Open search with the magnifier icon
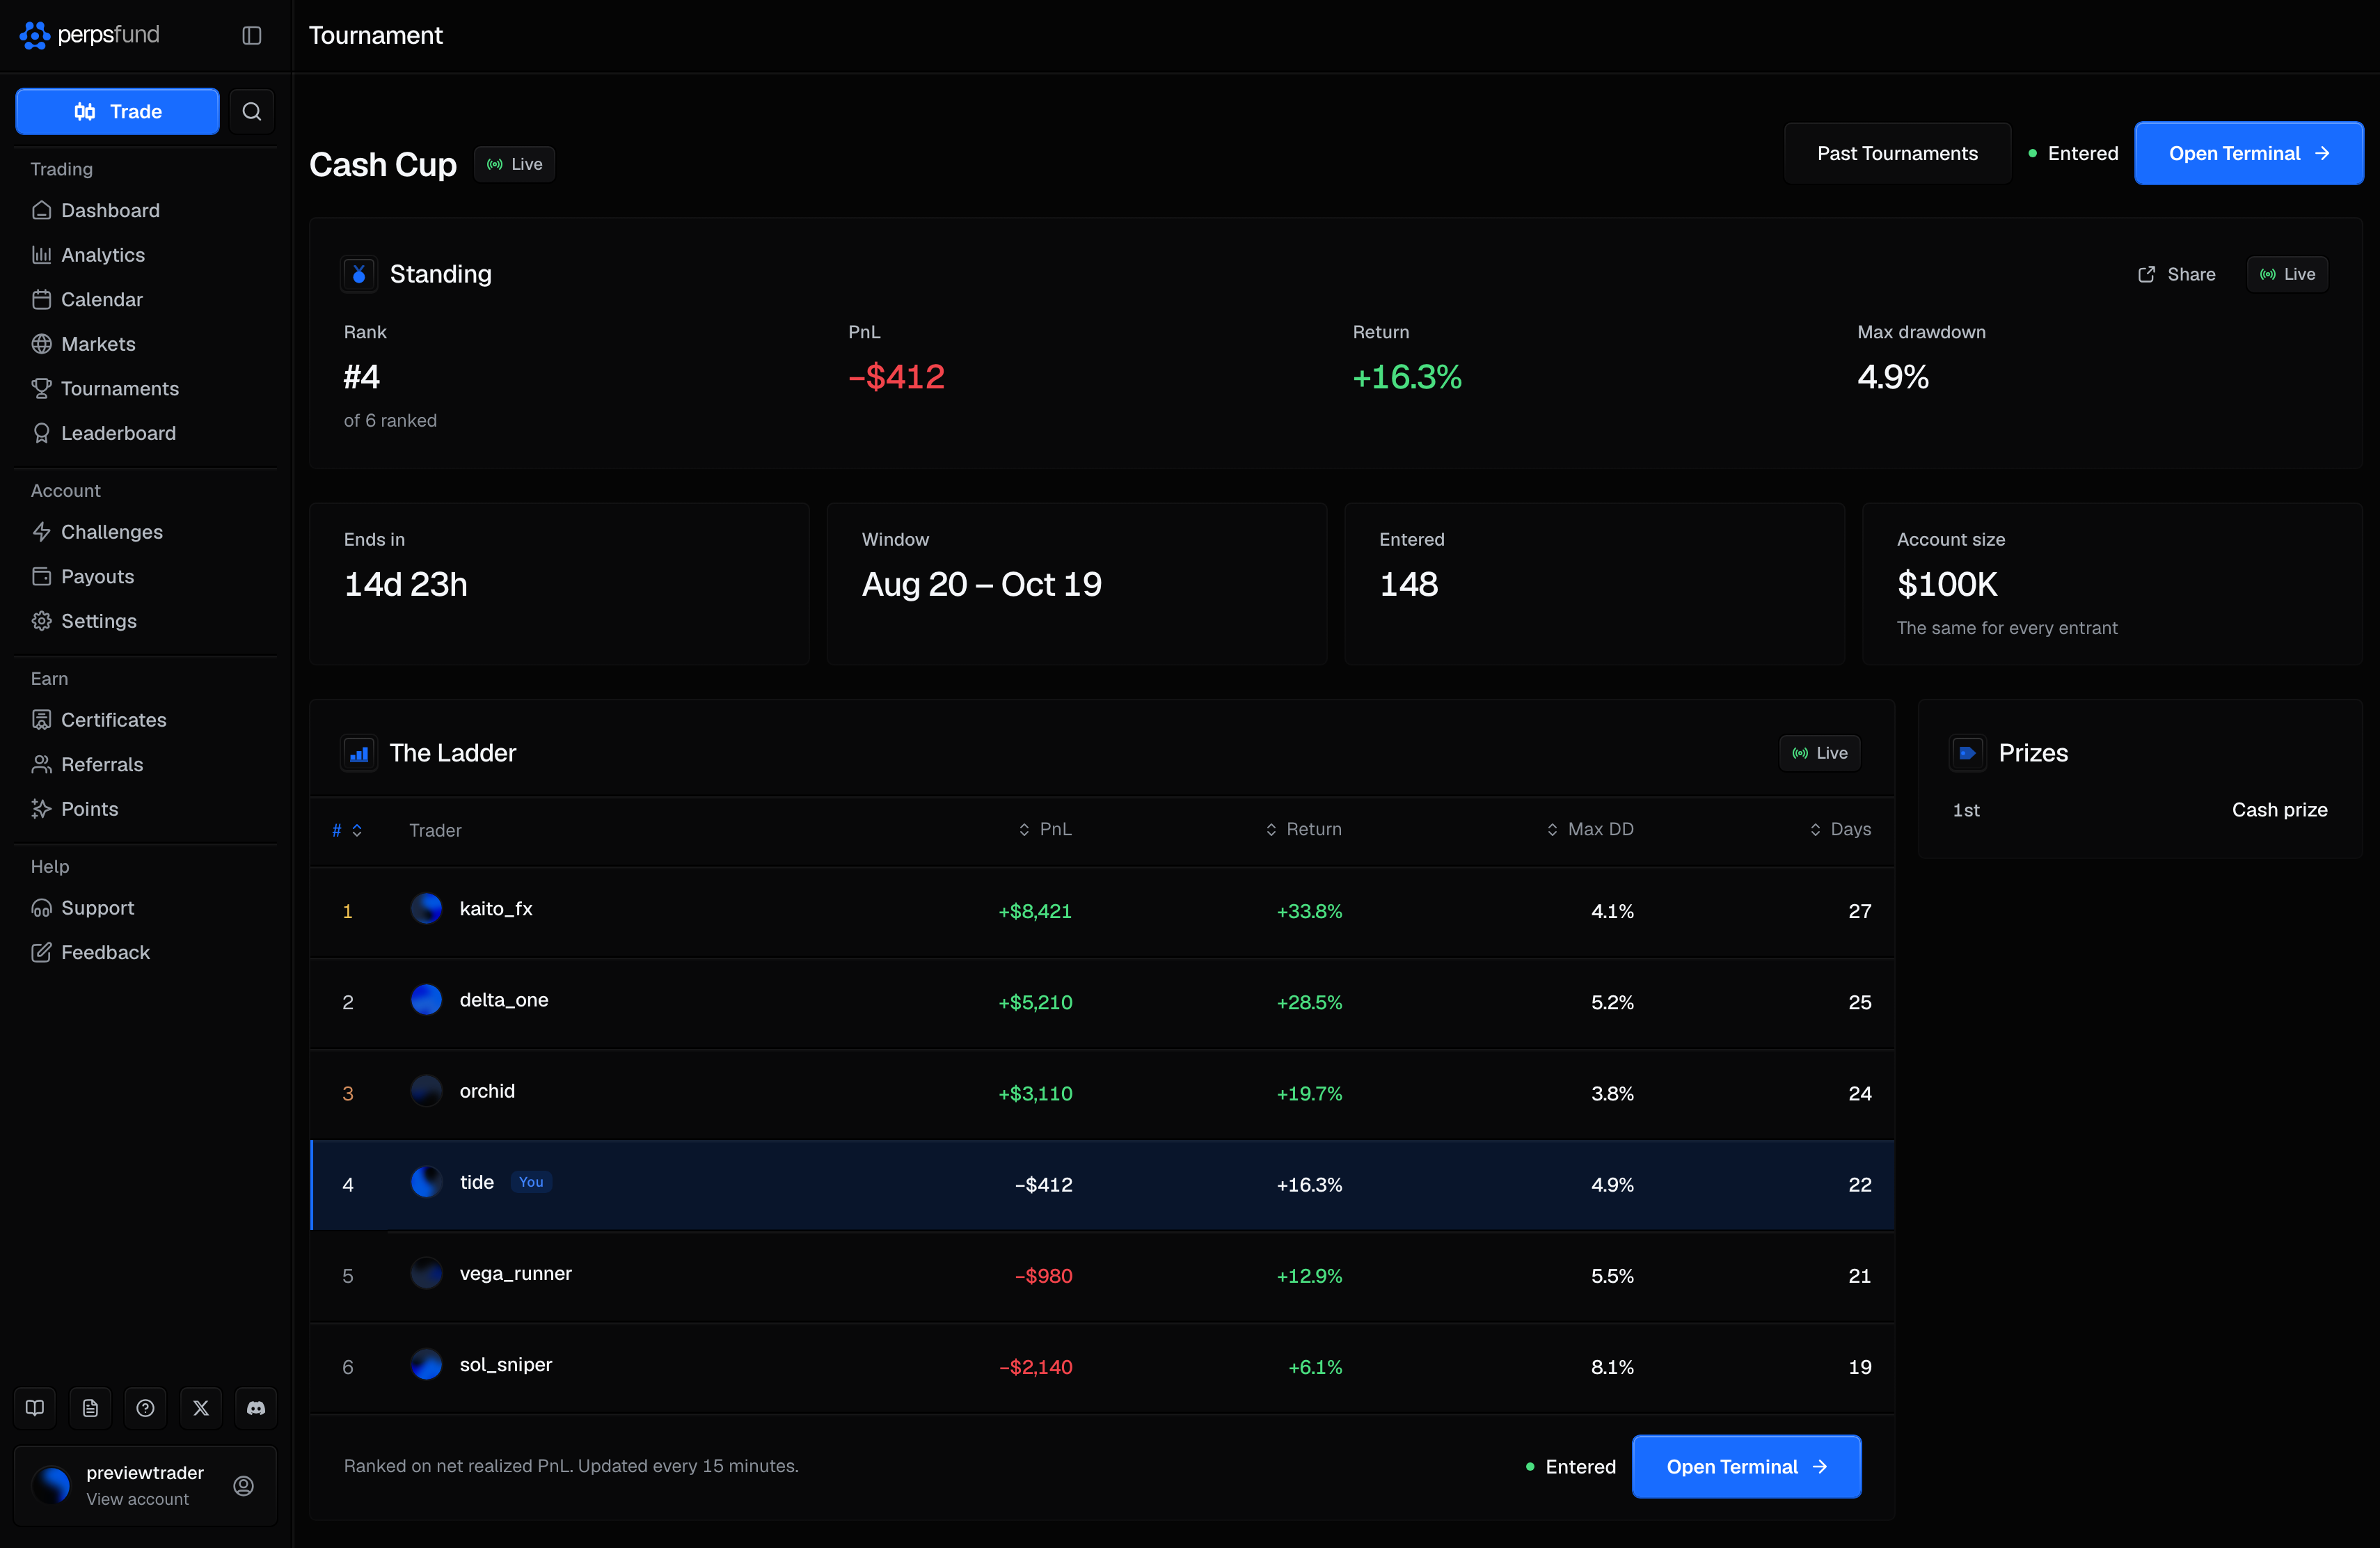This screenshot has width=2380, height=1548. (x=252, y=111)
